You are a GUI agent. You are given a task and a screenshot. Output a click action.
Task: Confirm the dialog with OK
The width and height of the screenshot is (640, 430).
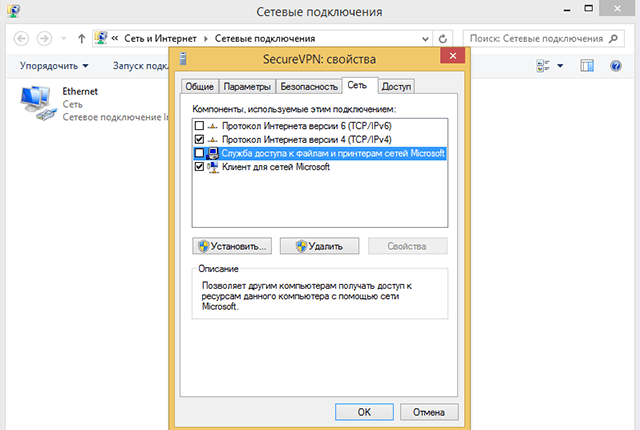point(364,412)
